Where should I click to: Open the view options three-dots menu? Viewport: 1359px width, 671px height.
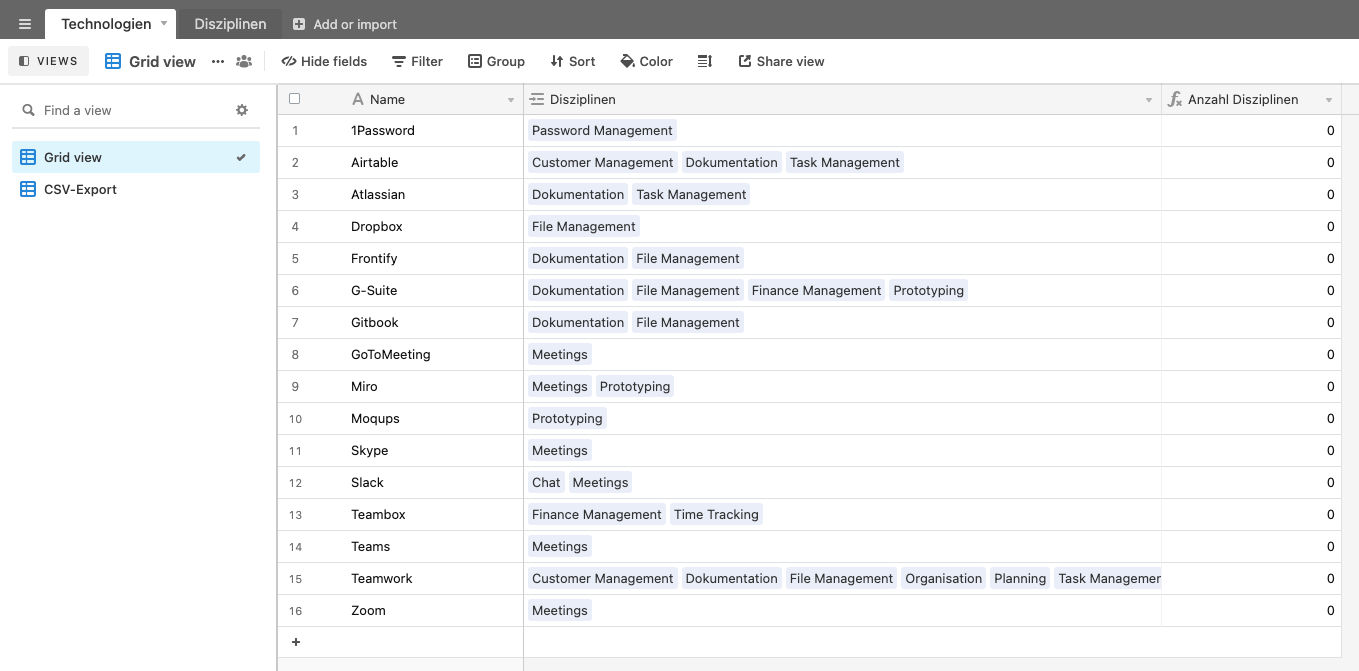(218, 61)
